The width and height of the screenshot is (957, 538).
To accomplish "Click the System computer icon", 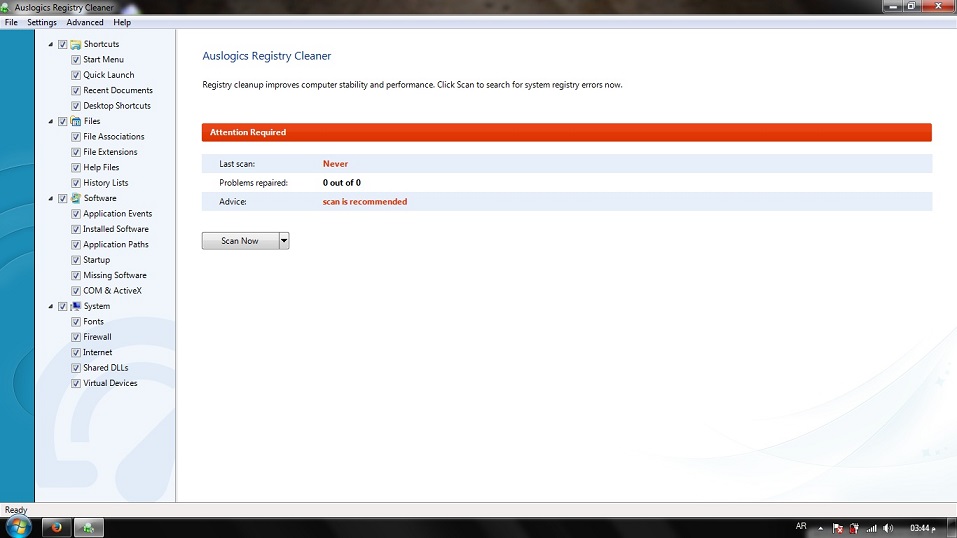I will pyautogui.click(x=76, y=306).
